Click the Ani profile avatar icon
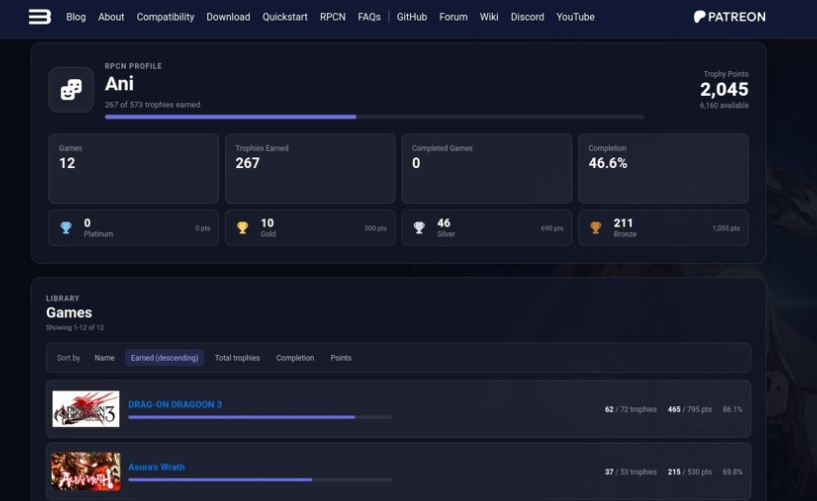 point(71,90)
